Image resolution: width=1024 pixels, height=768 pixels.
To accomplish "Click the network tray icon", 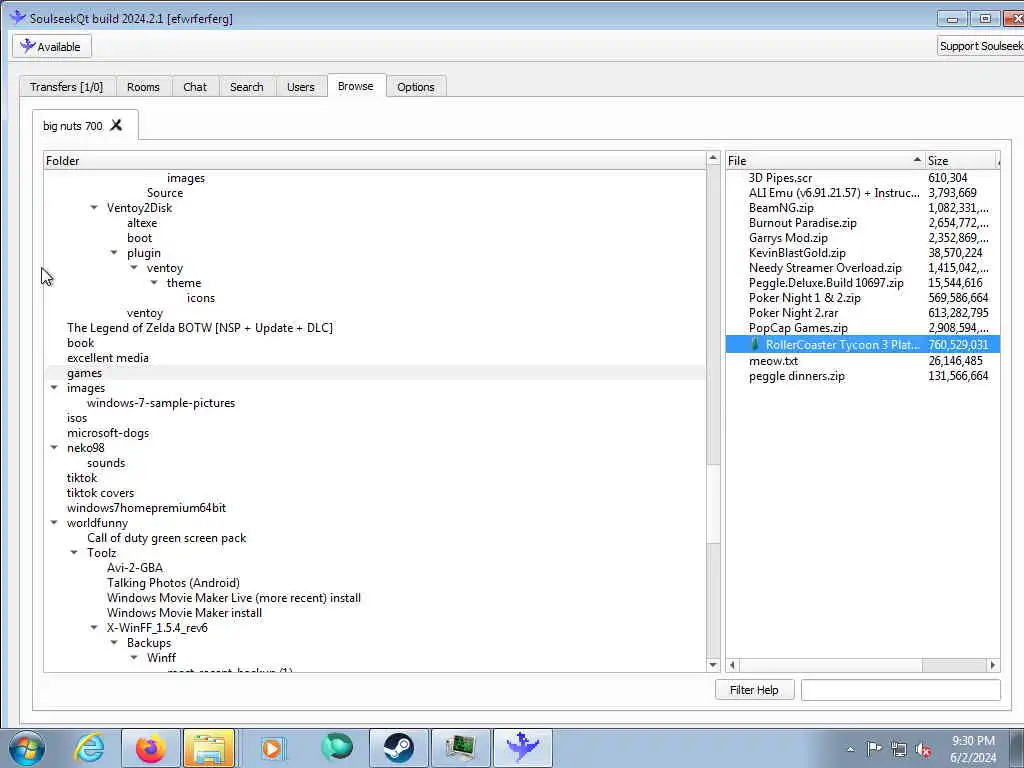I will pos(899,750).
